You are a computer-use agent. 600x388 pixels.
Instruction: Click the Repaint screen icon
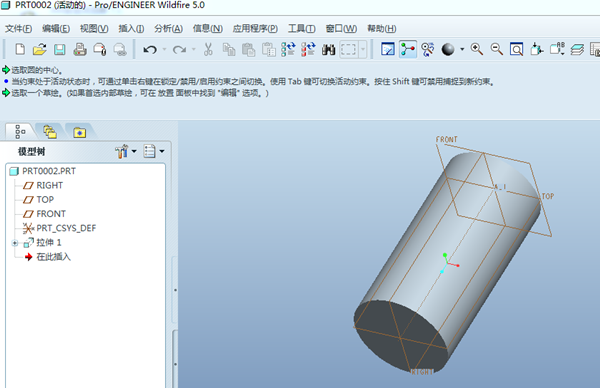[x=388, y=49]
